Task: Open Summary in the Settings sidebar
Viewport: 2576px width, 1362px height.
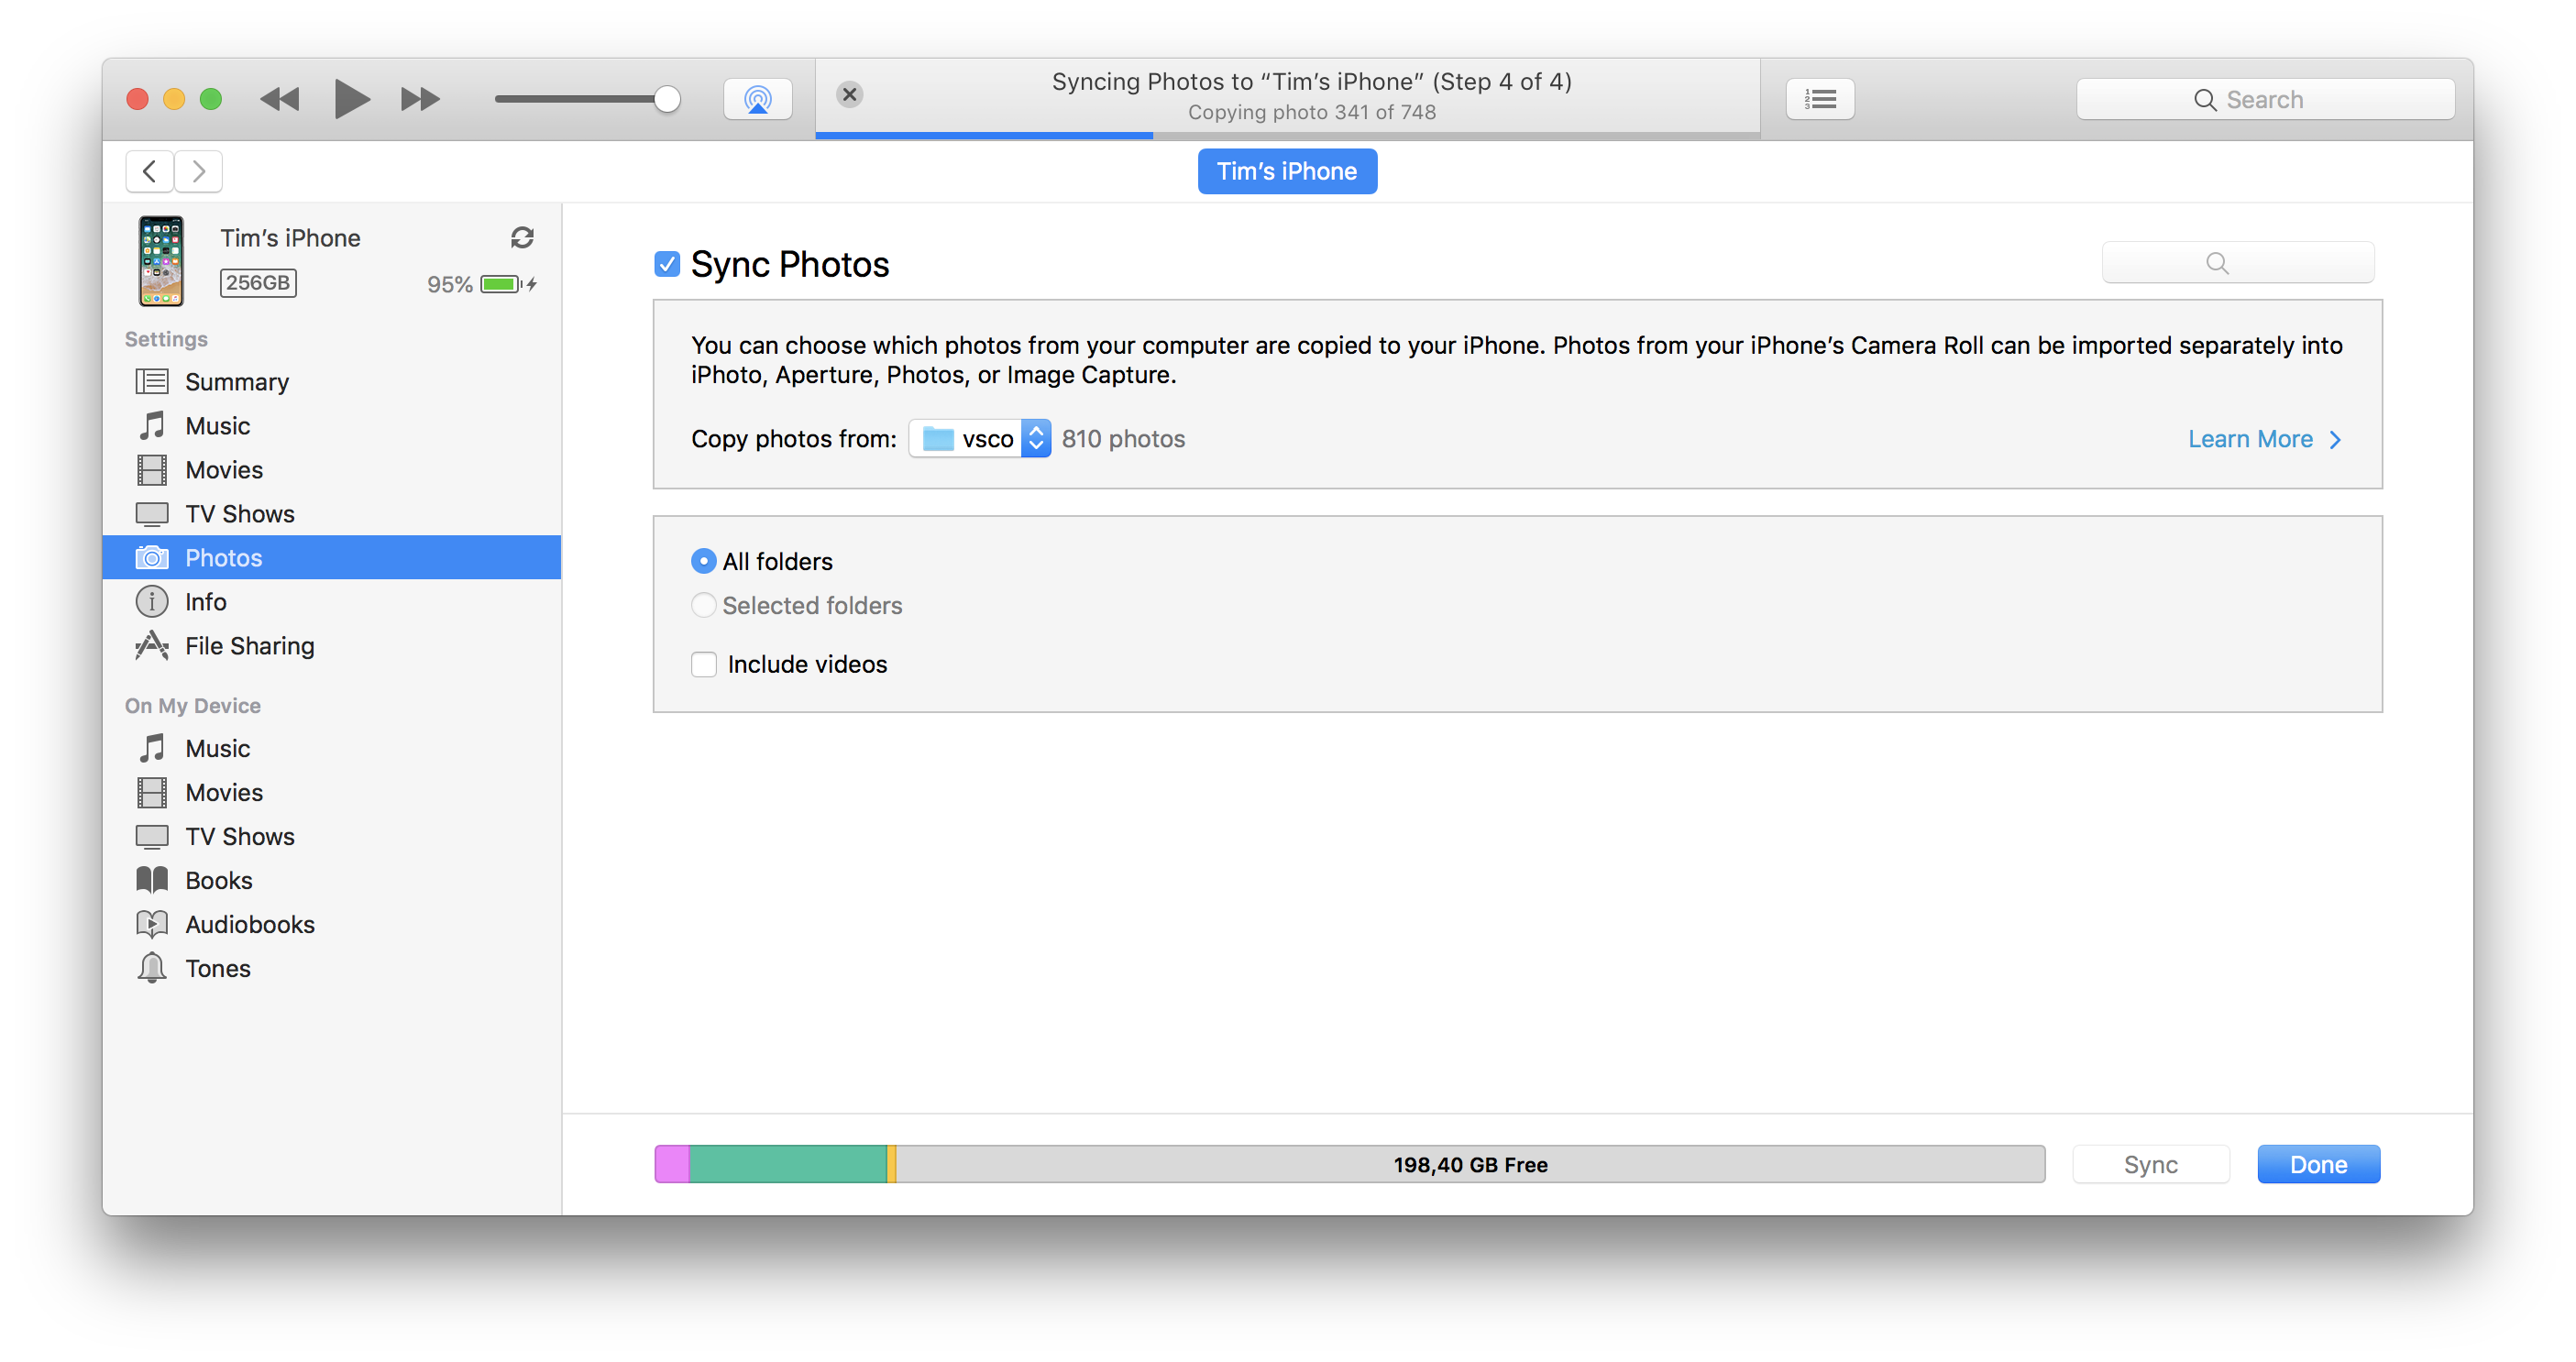Action: click(236, 382)
